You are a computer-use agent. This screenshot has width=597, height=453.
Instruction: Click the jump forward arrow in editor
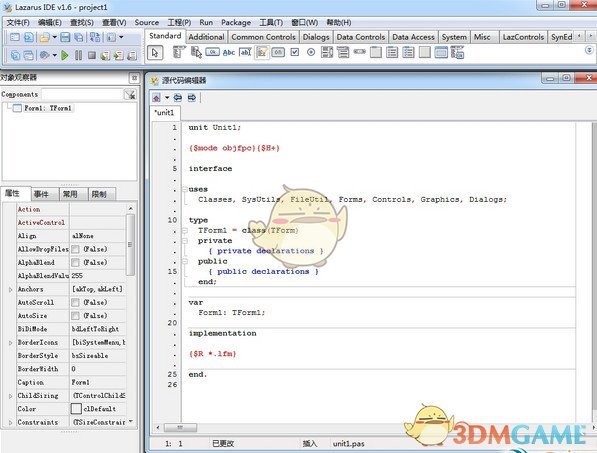pyautogui.click(x=192, y=98)
